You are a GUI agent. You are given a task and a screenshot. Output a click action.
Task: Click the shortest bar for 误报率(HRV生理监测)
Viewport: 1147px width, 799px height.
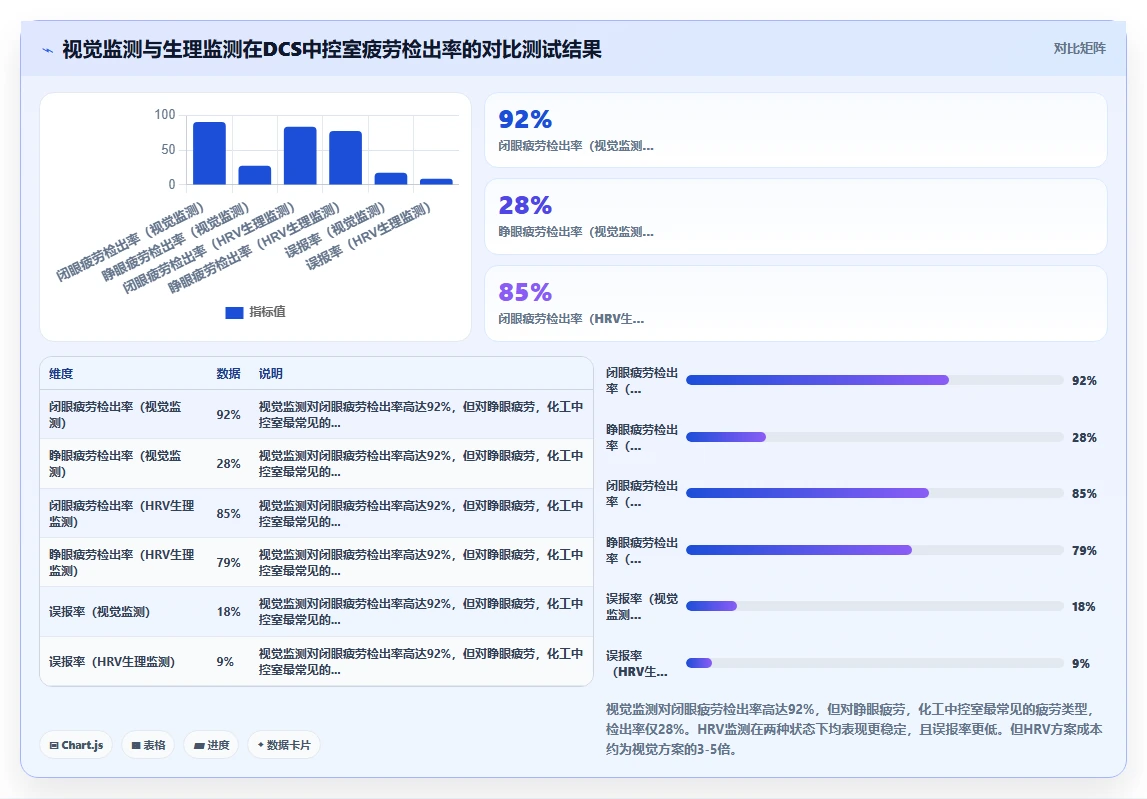[436, 181]
